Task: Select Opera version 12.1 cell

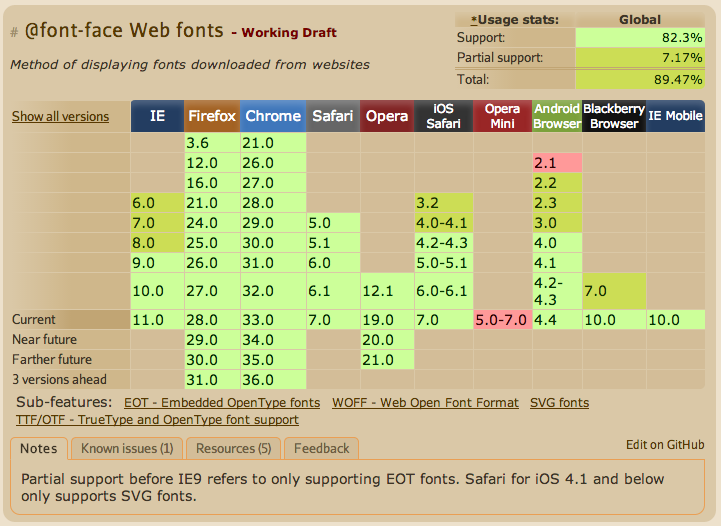Action: [387, 291]
